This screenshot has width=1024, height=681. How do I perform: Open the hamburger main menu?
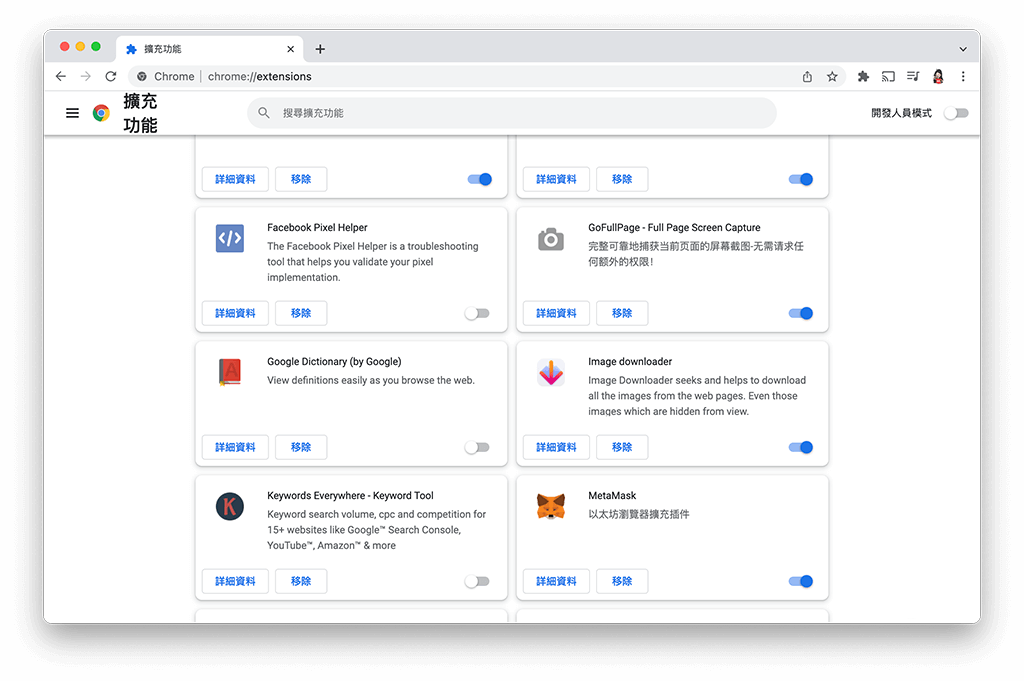click(72, 113)
